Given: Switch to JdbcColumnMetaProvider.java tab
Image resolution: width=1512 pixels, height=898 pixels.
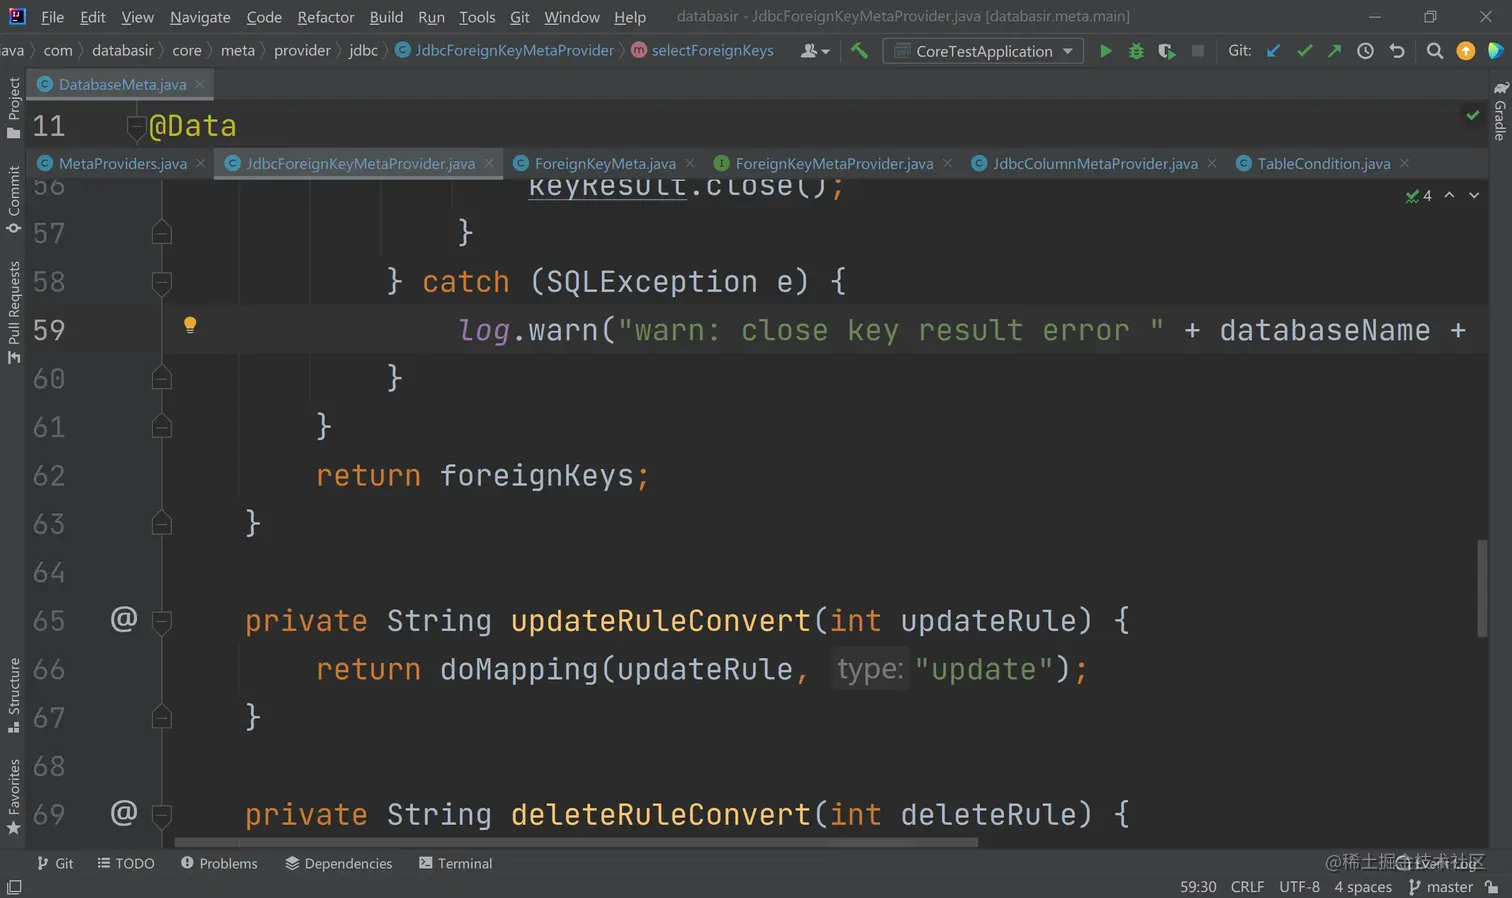Looking at the screenshot, I should click(x=1095, y=164).
